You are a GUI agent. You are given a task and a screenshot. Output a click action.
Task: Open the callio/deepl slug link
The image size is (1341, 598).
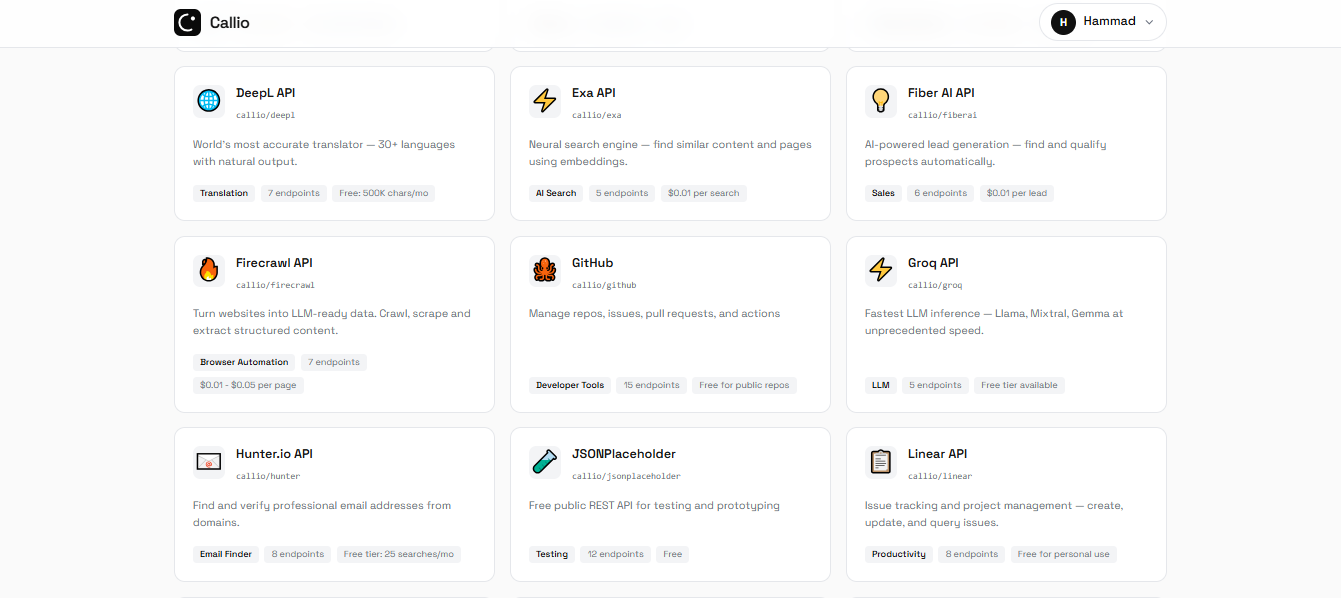click(x=264, y=115)
